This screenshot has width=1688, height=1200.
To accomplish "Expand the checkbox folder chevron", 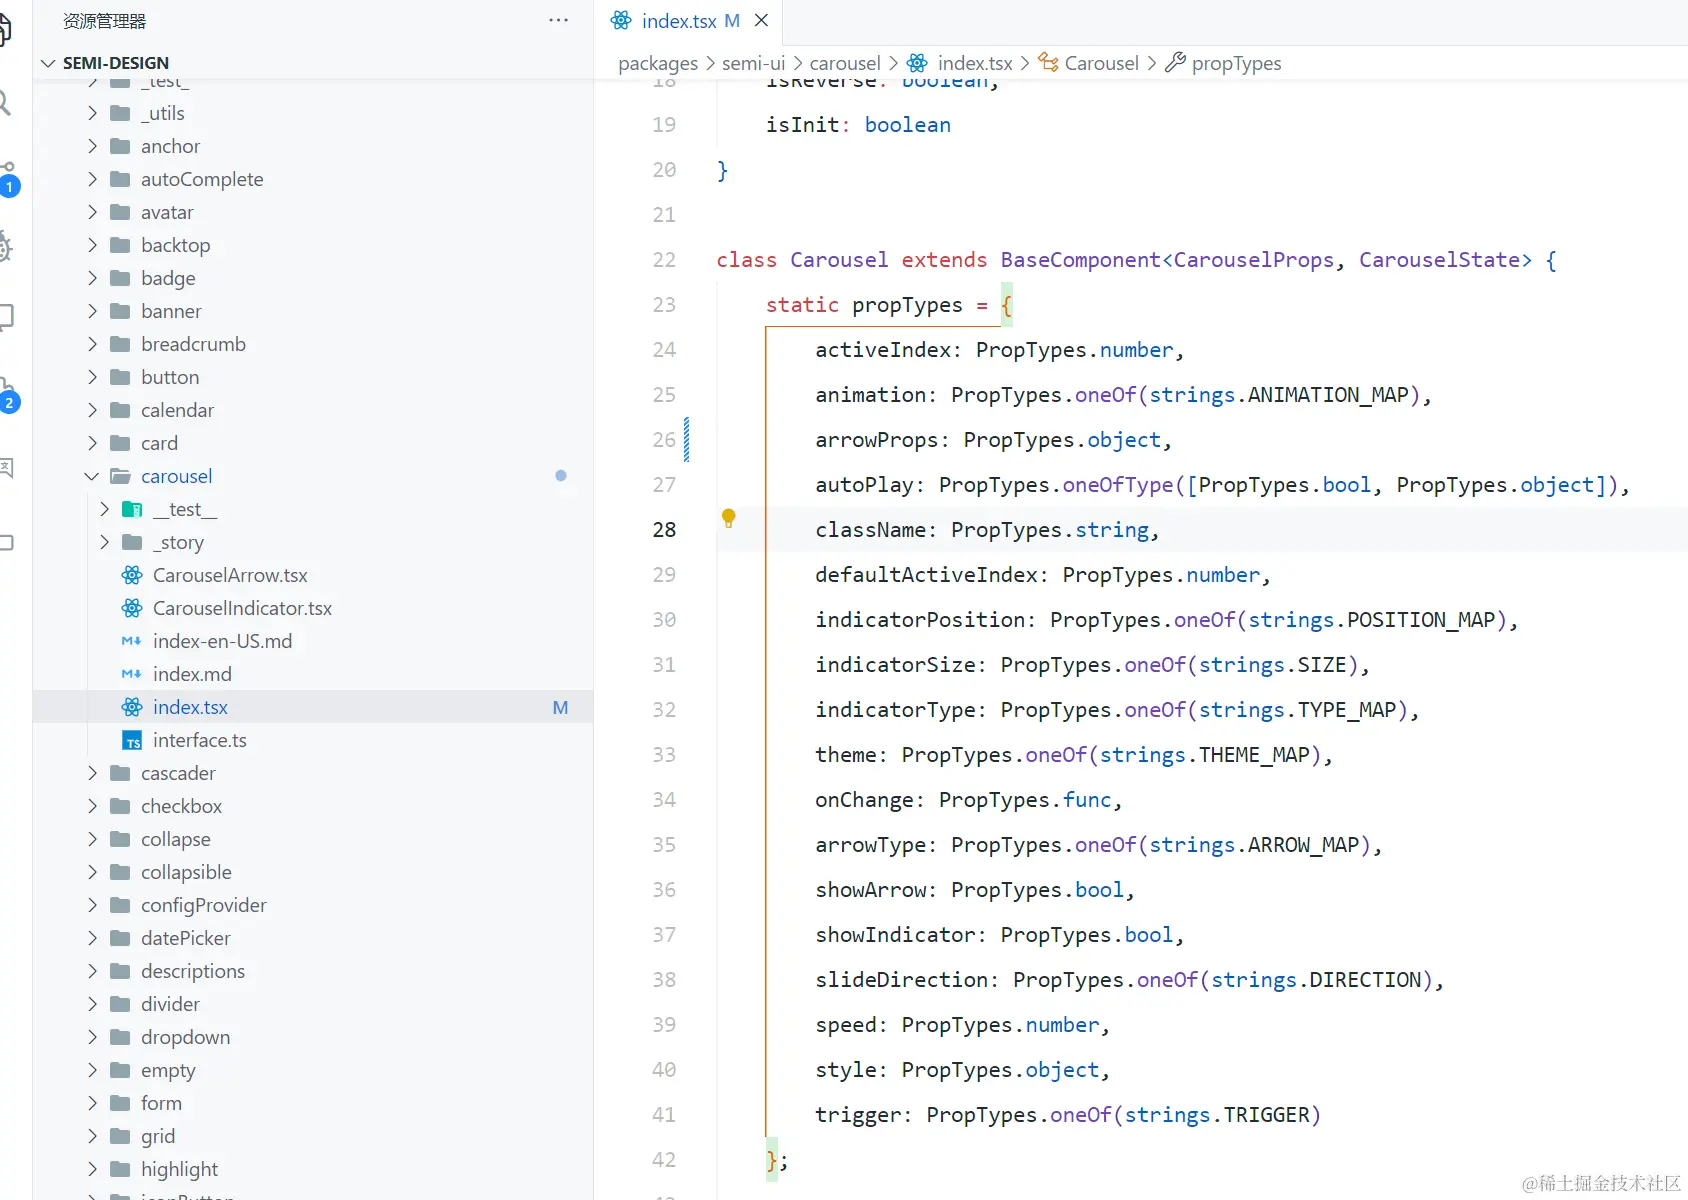I will coord(92,806).
